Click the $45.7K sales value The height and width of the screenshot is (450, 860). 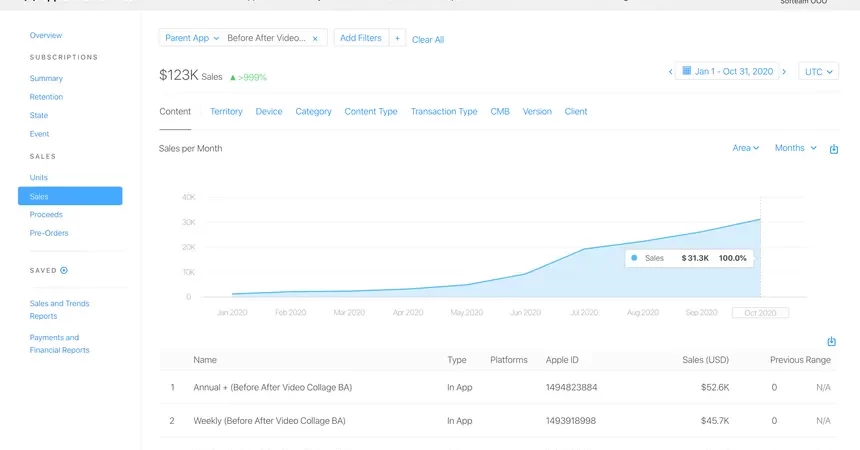tap(715, 421)
